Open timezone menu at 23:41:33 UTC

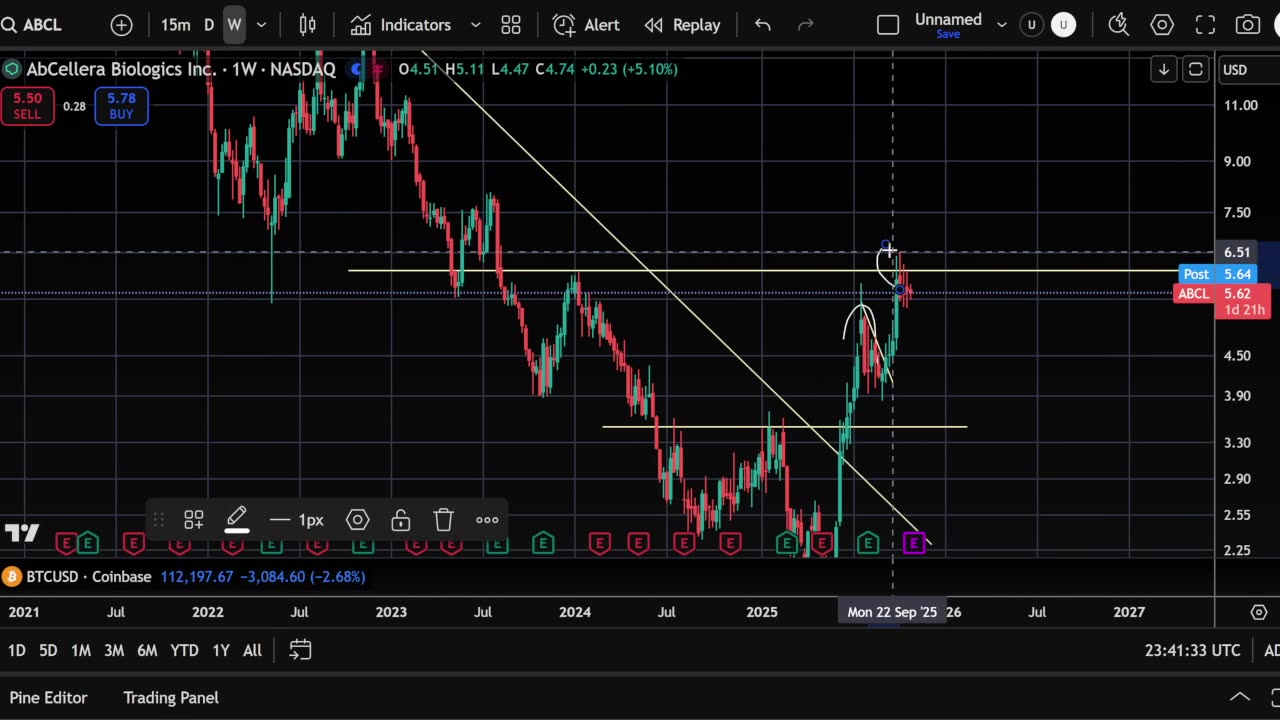point(1192,650)
